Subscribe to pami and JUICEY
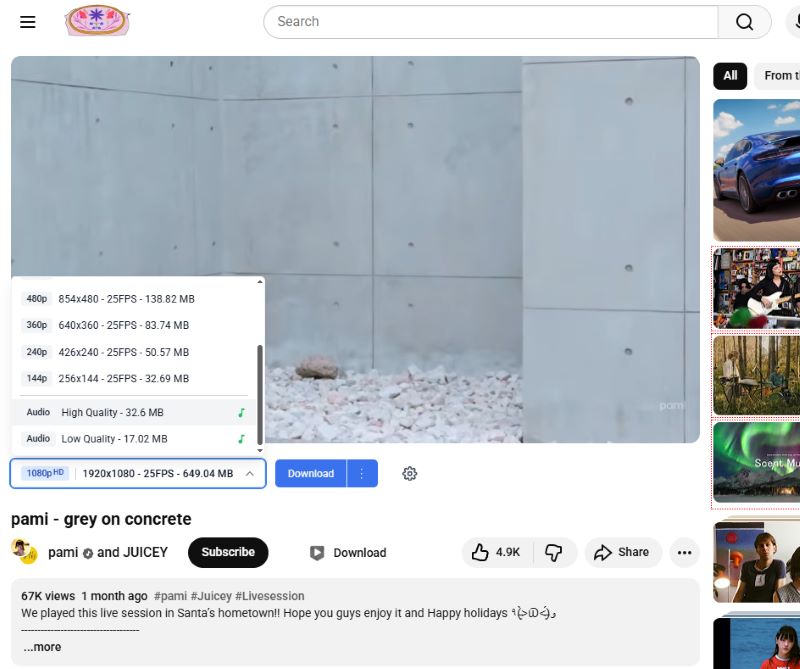The height and width of the screenshot is (669, 800). click(228, 552)
